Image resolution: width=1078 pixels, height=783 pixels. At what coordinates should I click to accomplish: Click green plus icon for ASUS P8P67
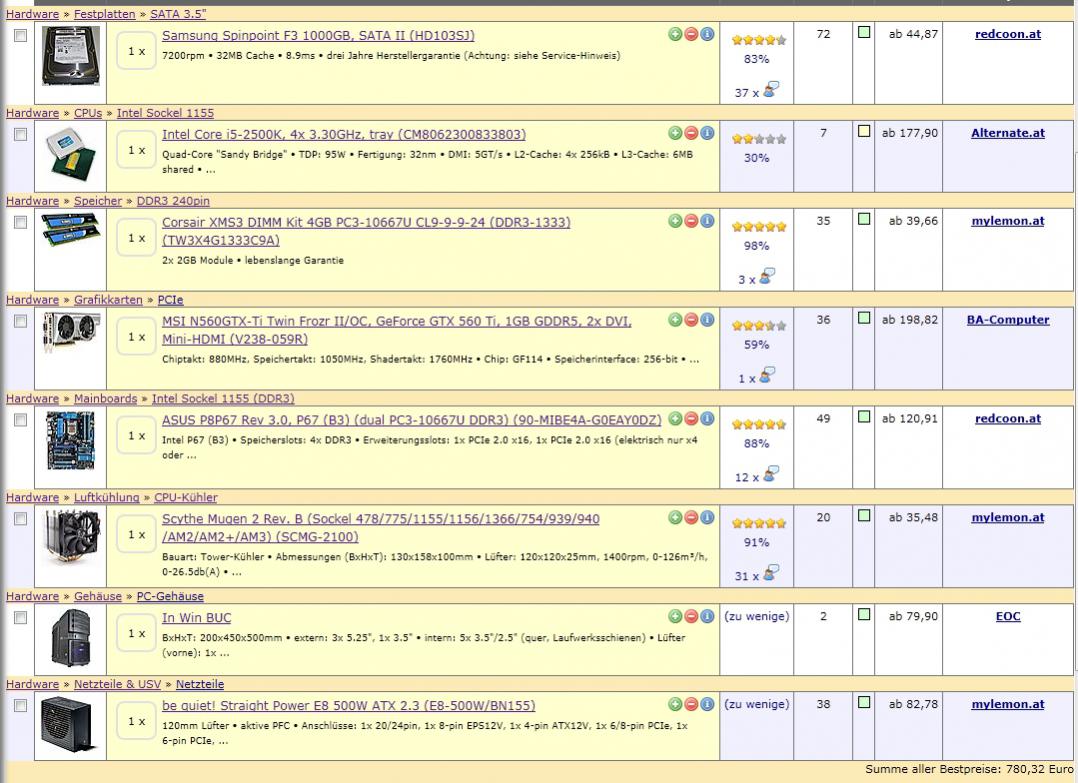click(675, 419)
